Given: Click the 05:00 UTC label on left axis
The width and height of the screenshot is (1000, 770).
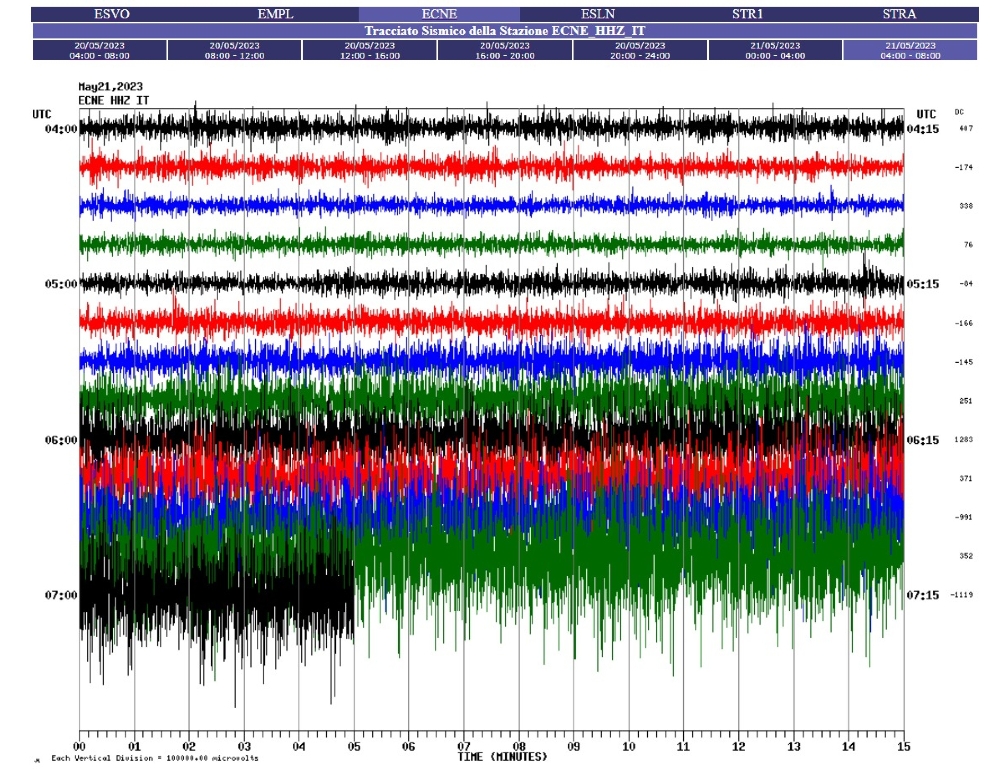Looking at the screenshot, I should point(62,284).
